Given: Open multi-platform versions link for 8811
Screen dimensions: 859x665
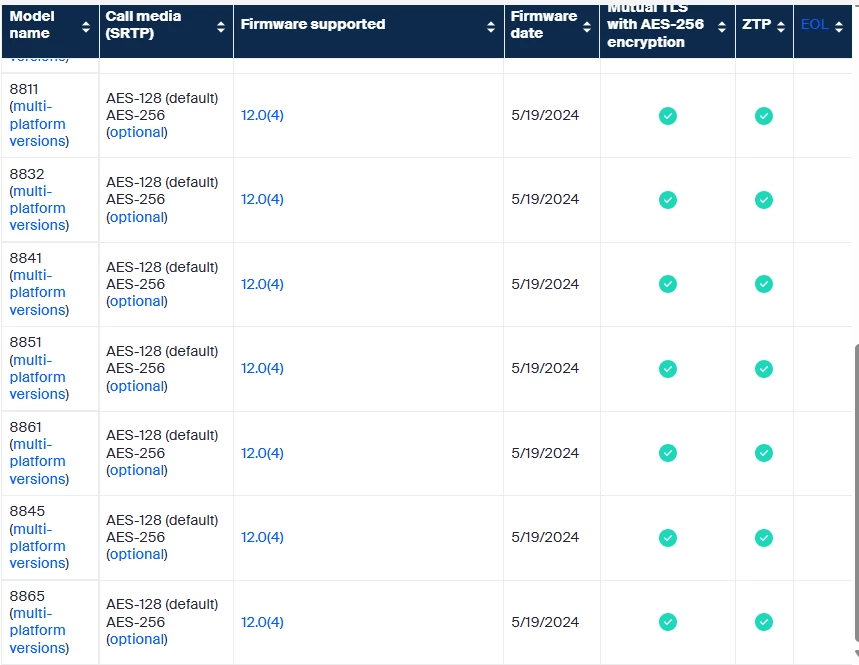Looking at the screenshot, I should 38,124.
